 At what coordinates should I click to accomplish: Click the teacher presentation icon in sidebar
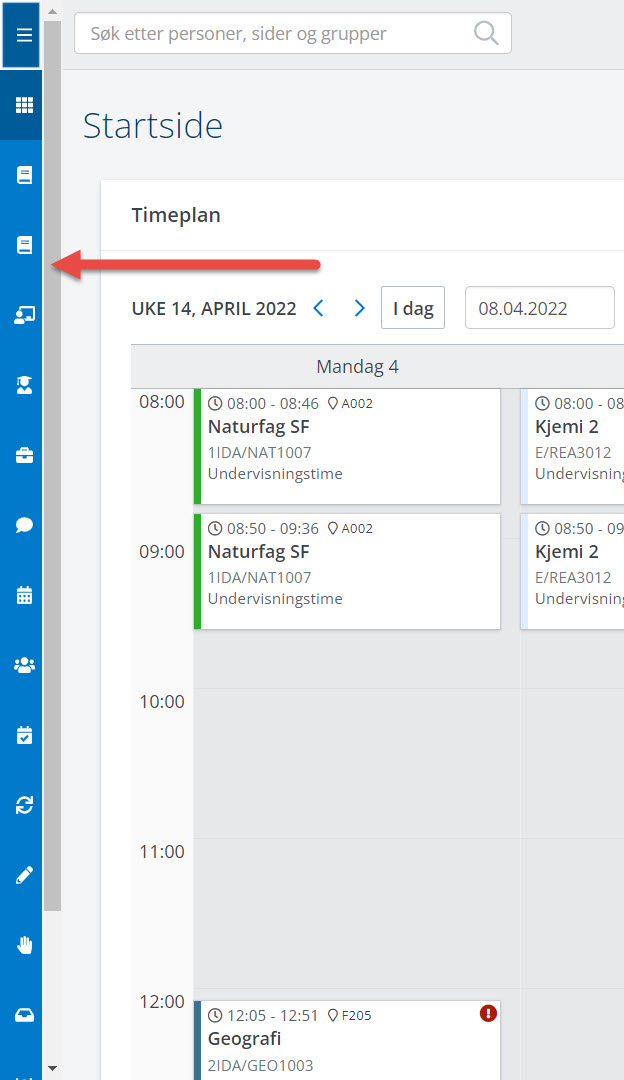[x=24, y=315]
